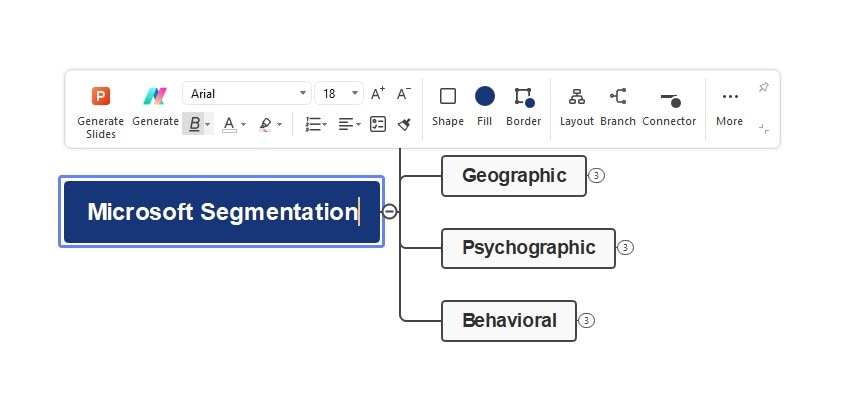Open the numbered list dropdown
859x415 pixels.
tap(316, 124)
